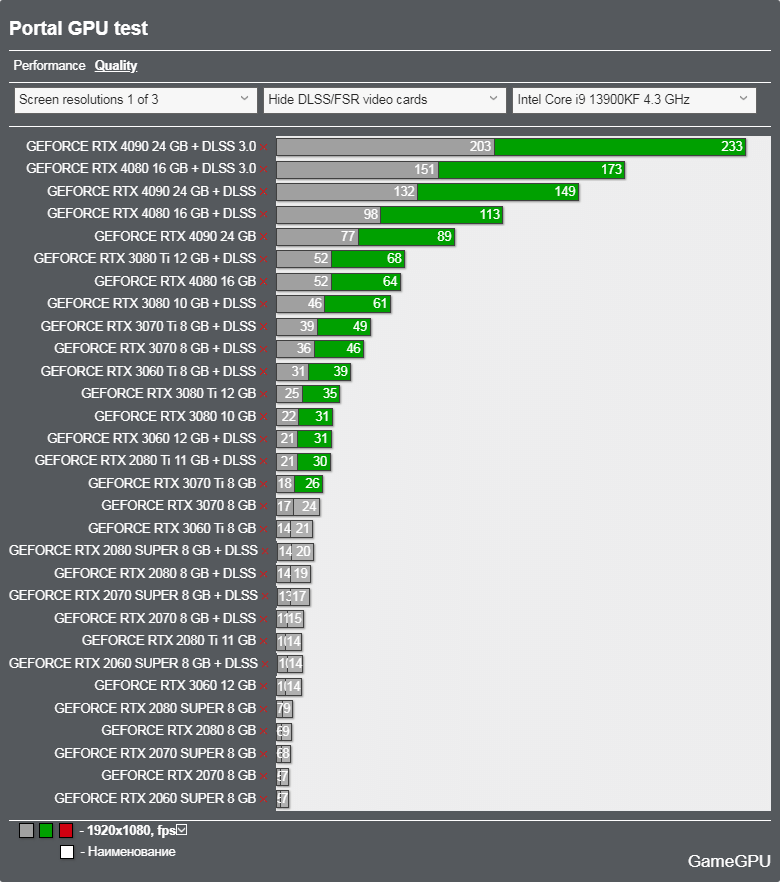The image size is (780, 882).
Task: Click red X next to RTX 4090 24 GB + DLSS
Action: pyautogui.click(x=264, y=192)
